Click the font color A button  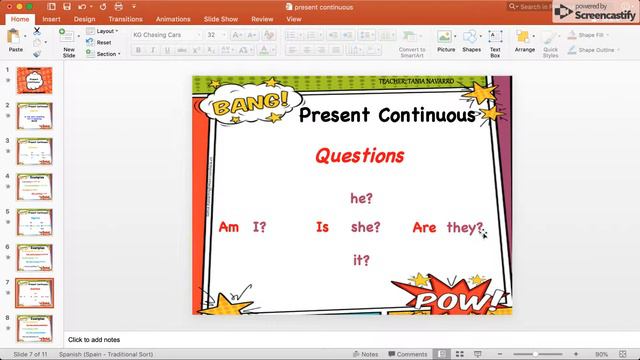click(x=264, y=50)
